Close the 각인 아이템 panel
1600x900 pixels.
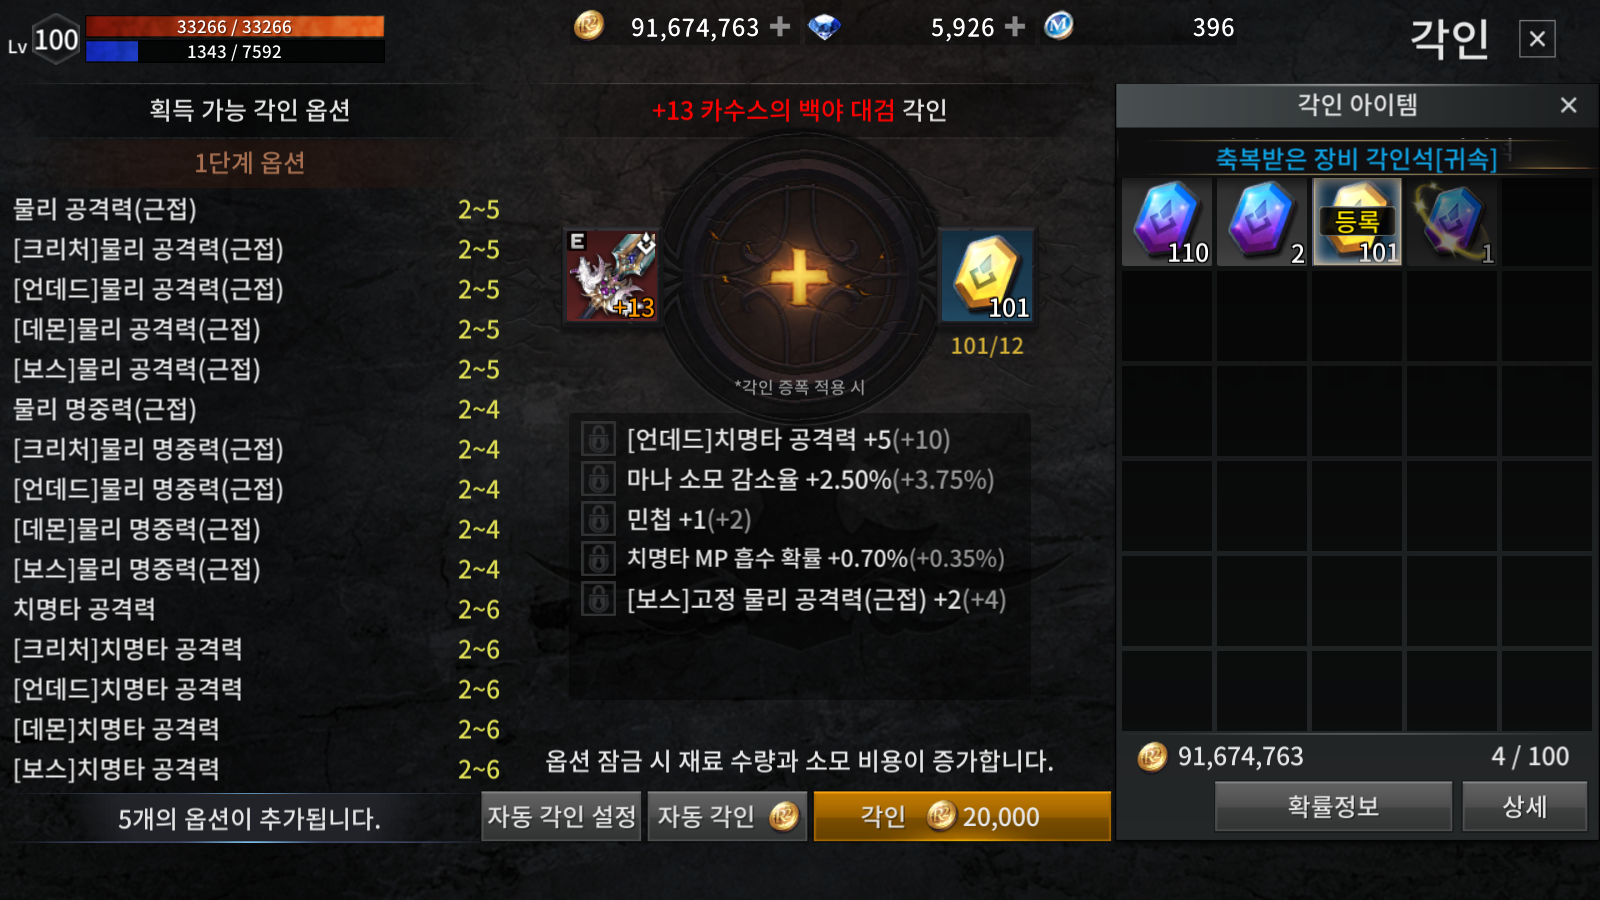pos(1568,105)
